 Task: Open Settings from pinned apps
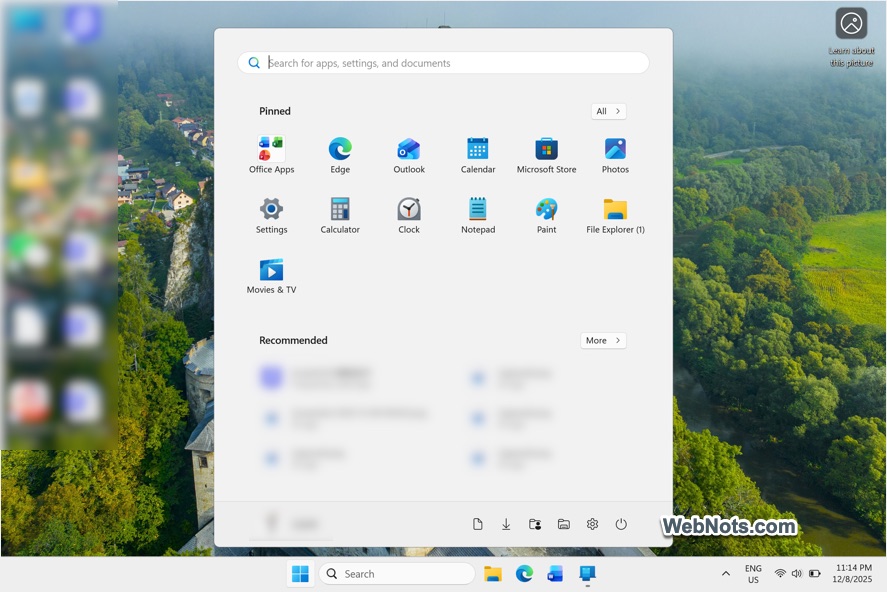click(x=272, y=215)
